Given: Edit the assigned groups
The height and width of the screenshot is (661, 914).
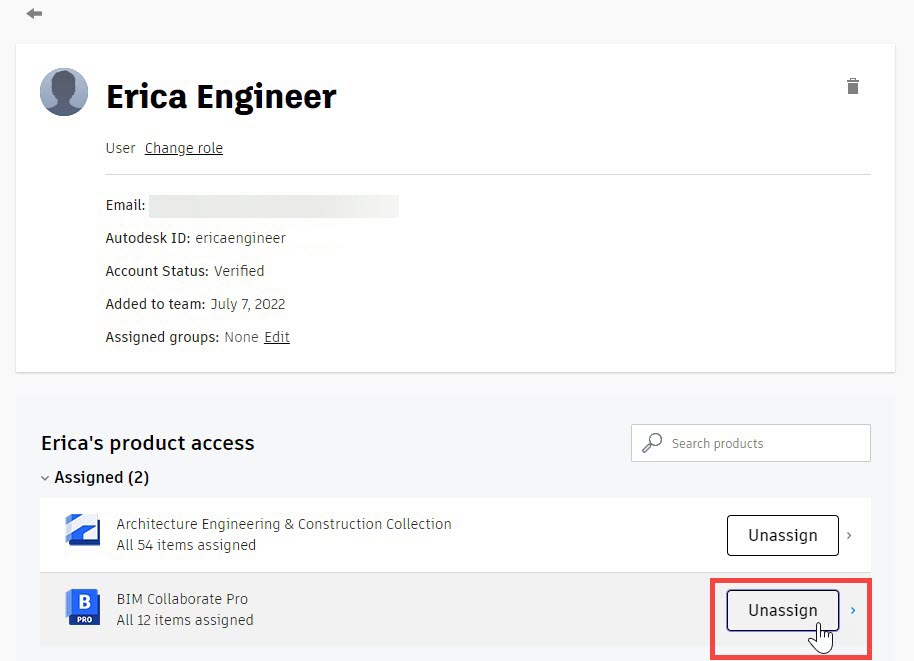Looking at the screenshot, I should click(277, 337).
